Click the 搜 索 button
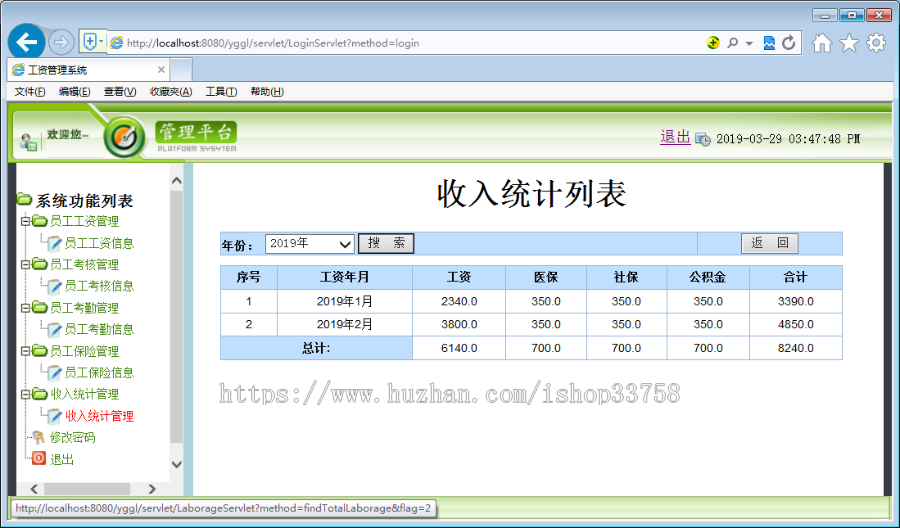The width and height of the screenshot is (900, 528). tap(386, 243)
